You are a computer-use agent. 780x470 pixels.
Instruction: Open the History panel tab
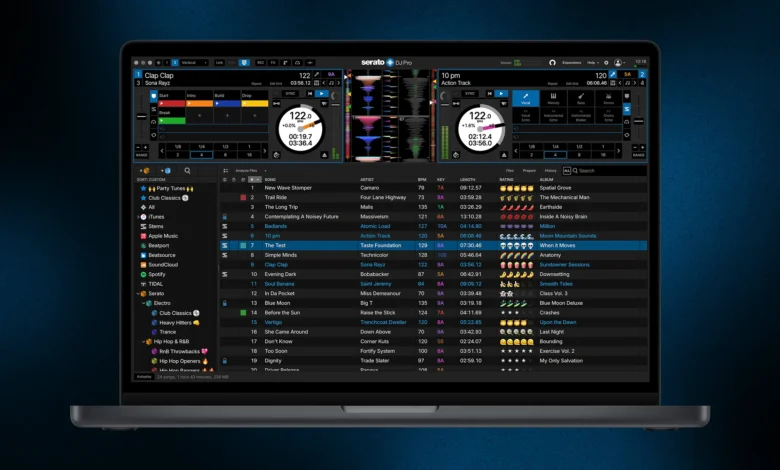click(551, 171)
